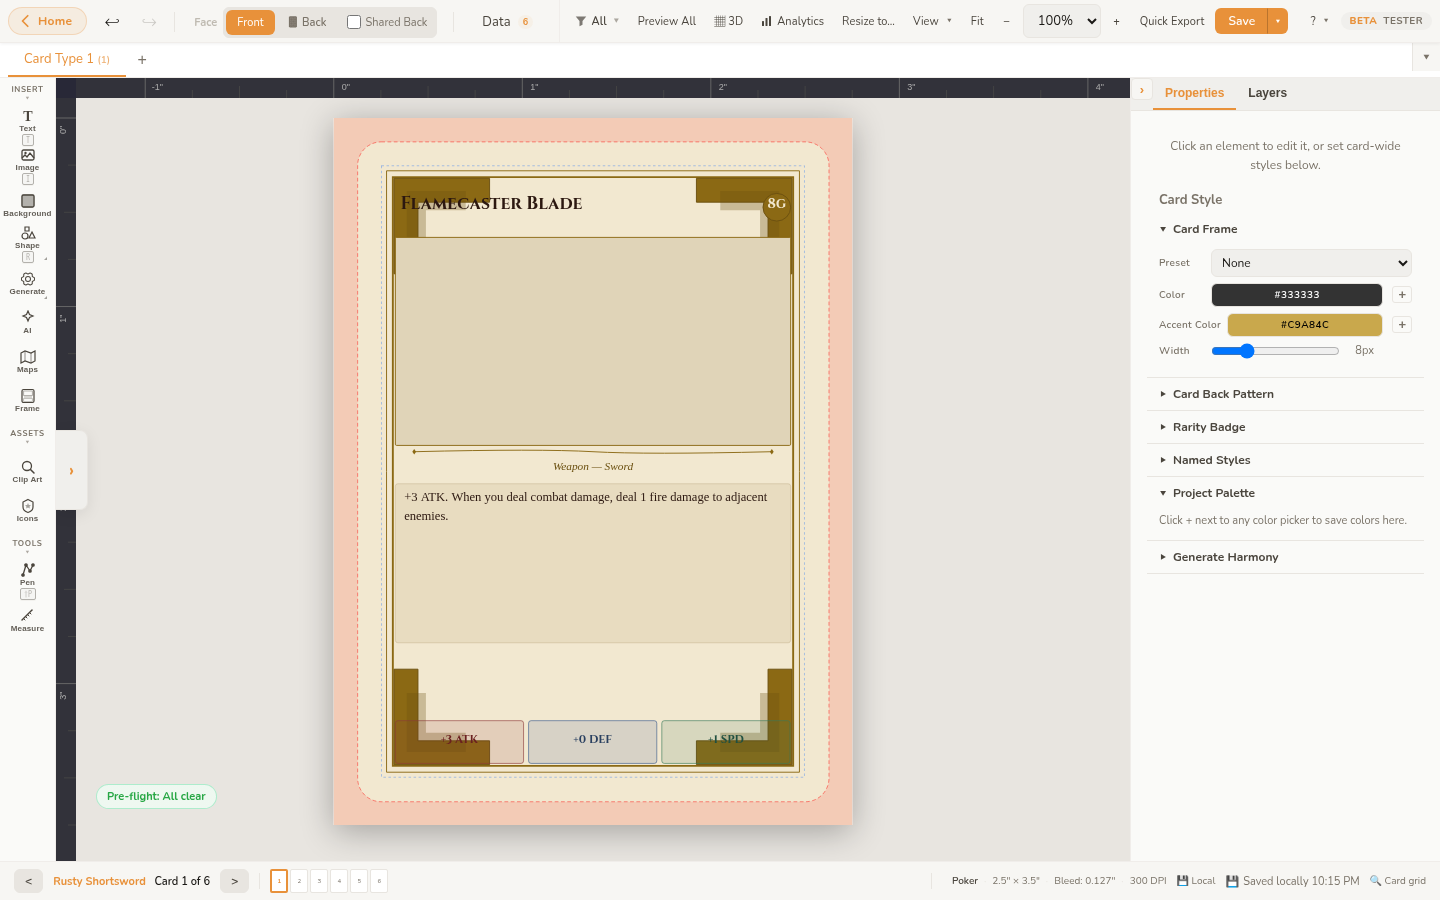This screenshot has height=900, width=1440.
Task: Toggle the Shared Back checkbox
Action: click(x=354, y=22)
